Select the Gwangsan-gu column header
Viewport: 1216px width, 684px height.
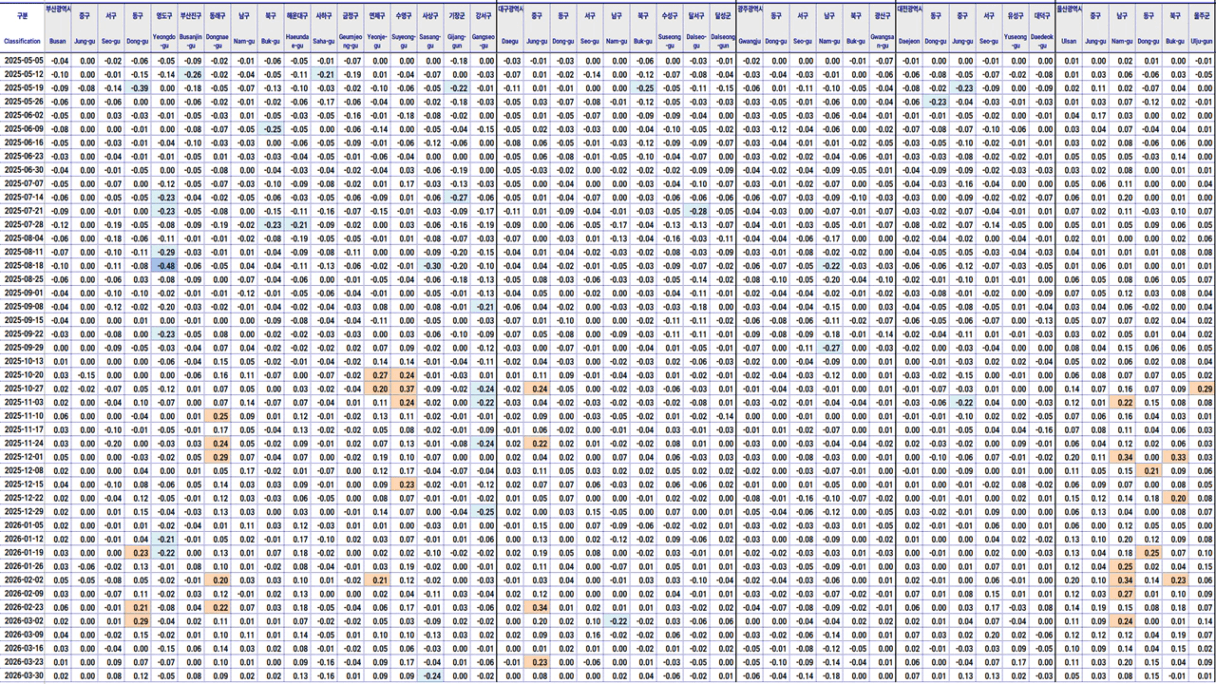pos(882,41)
